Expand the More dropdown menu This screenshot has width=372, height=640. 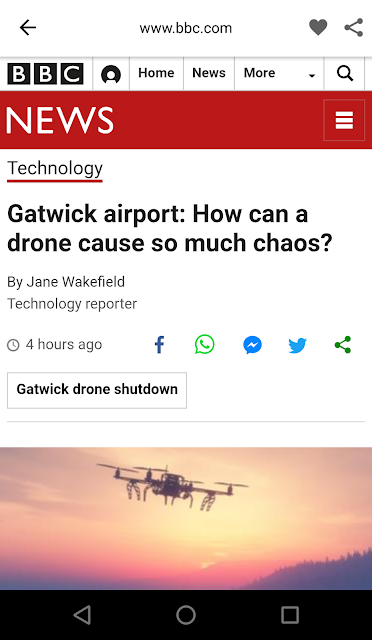(279, 73)
